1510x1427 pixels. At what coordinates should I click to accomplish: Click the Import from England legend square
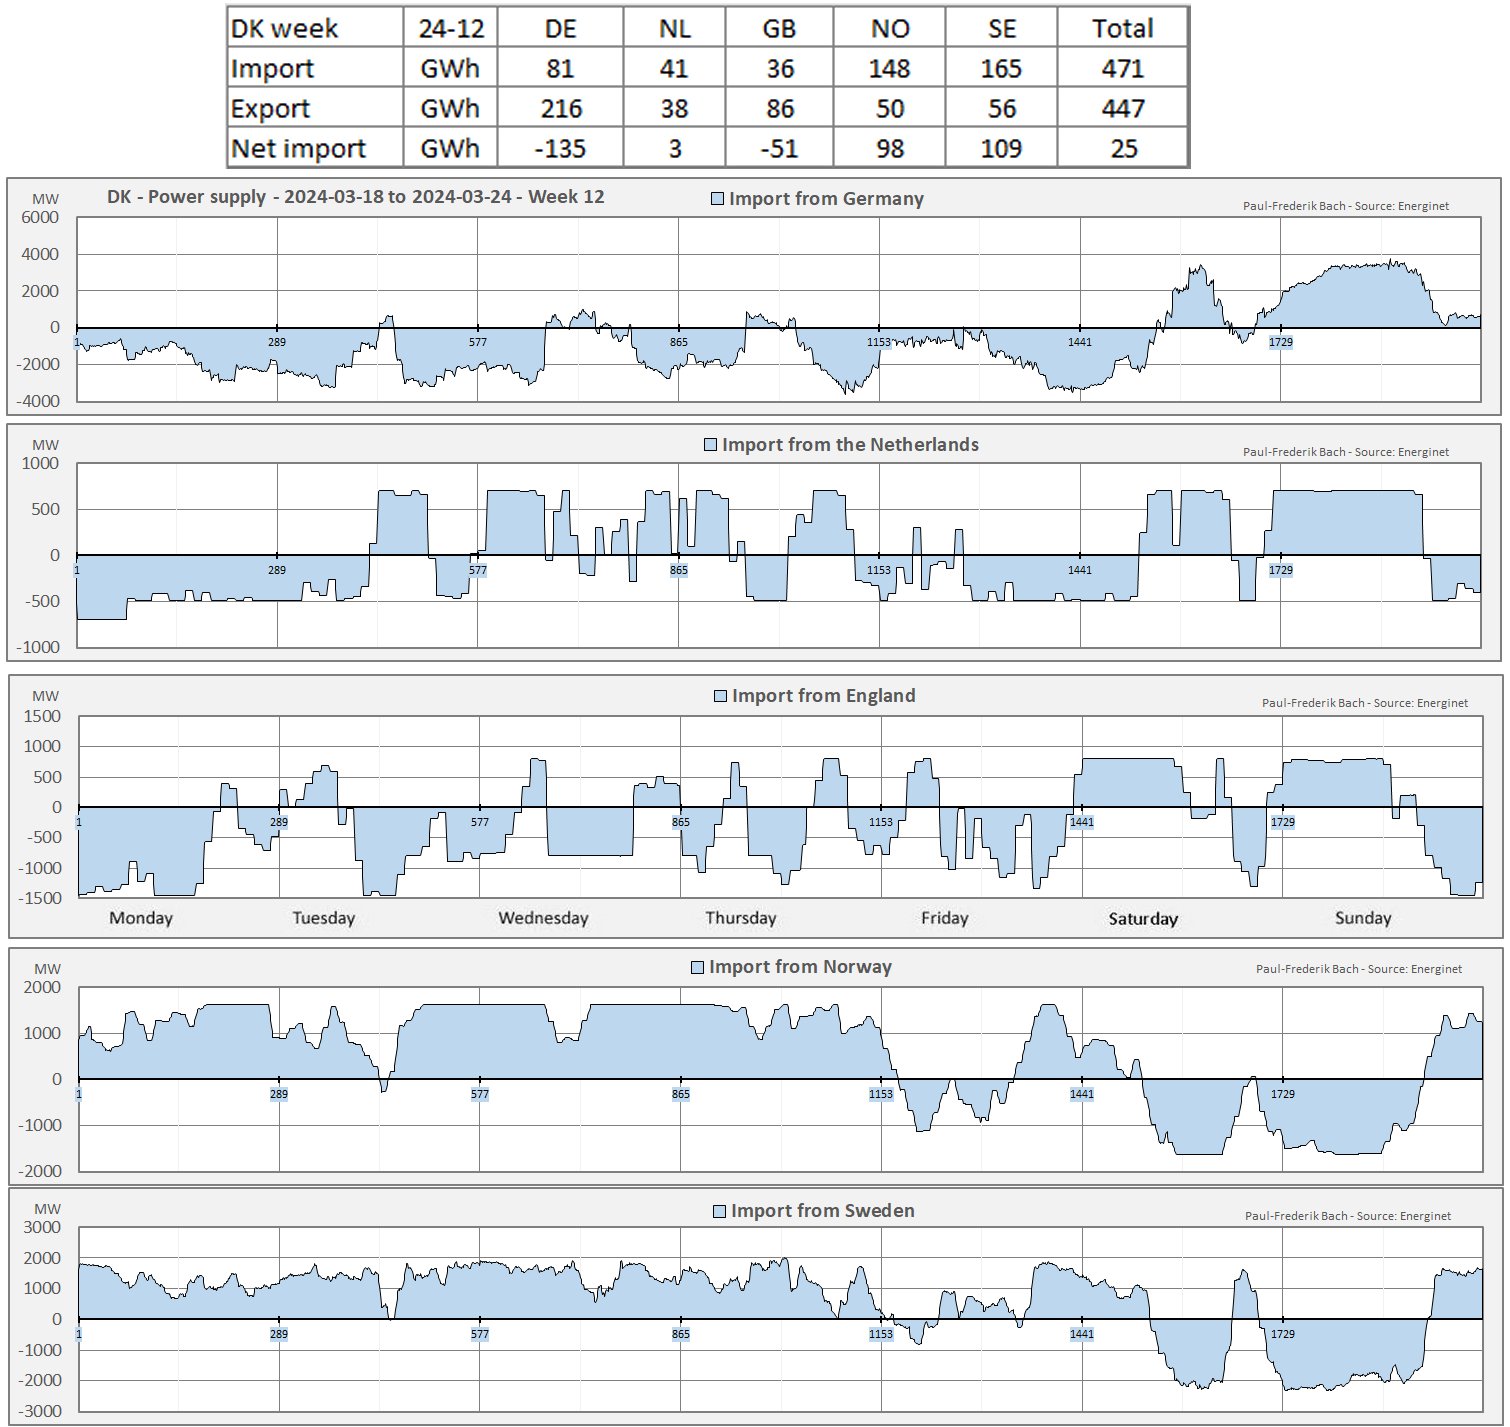[x=720, y=696]
